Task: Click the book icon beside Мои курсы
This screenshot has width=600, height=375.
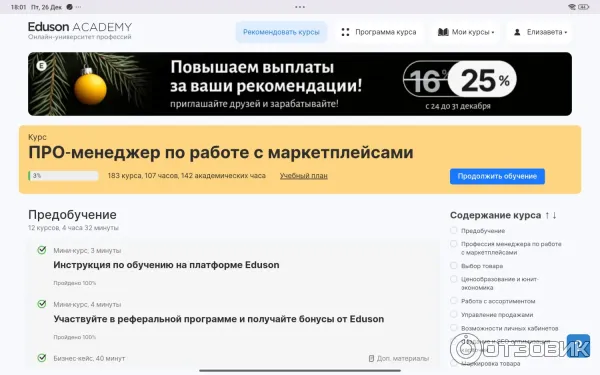Action: [x=443, y=32]
